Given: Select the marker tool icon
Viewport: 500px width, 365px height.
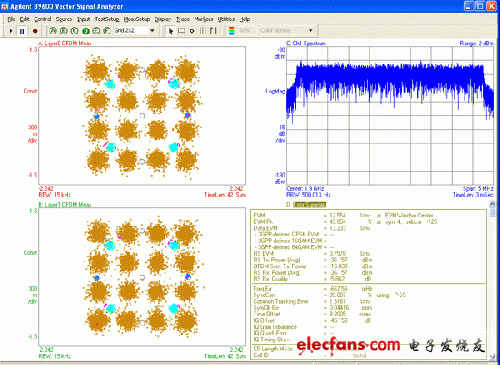Looking at the screenshot, I should [x=192, y=31].
